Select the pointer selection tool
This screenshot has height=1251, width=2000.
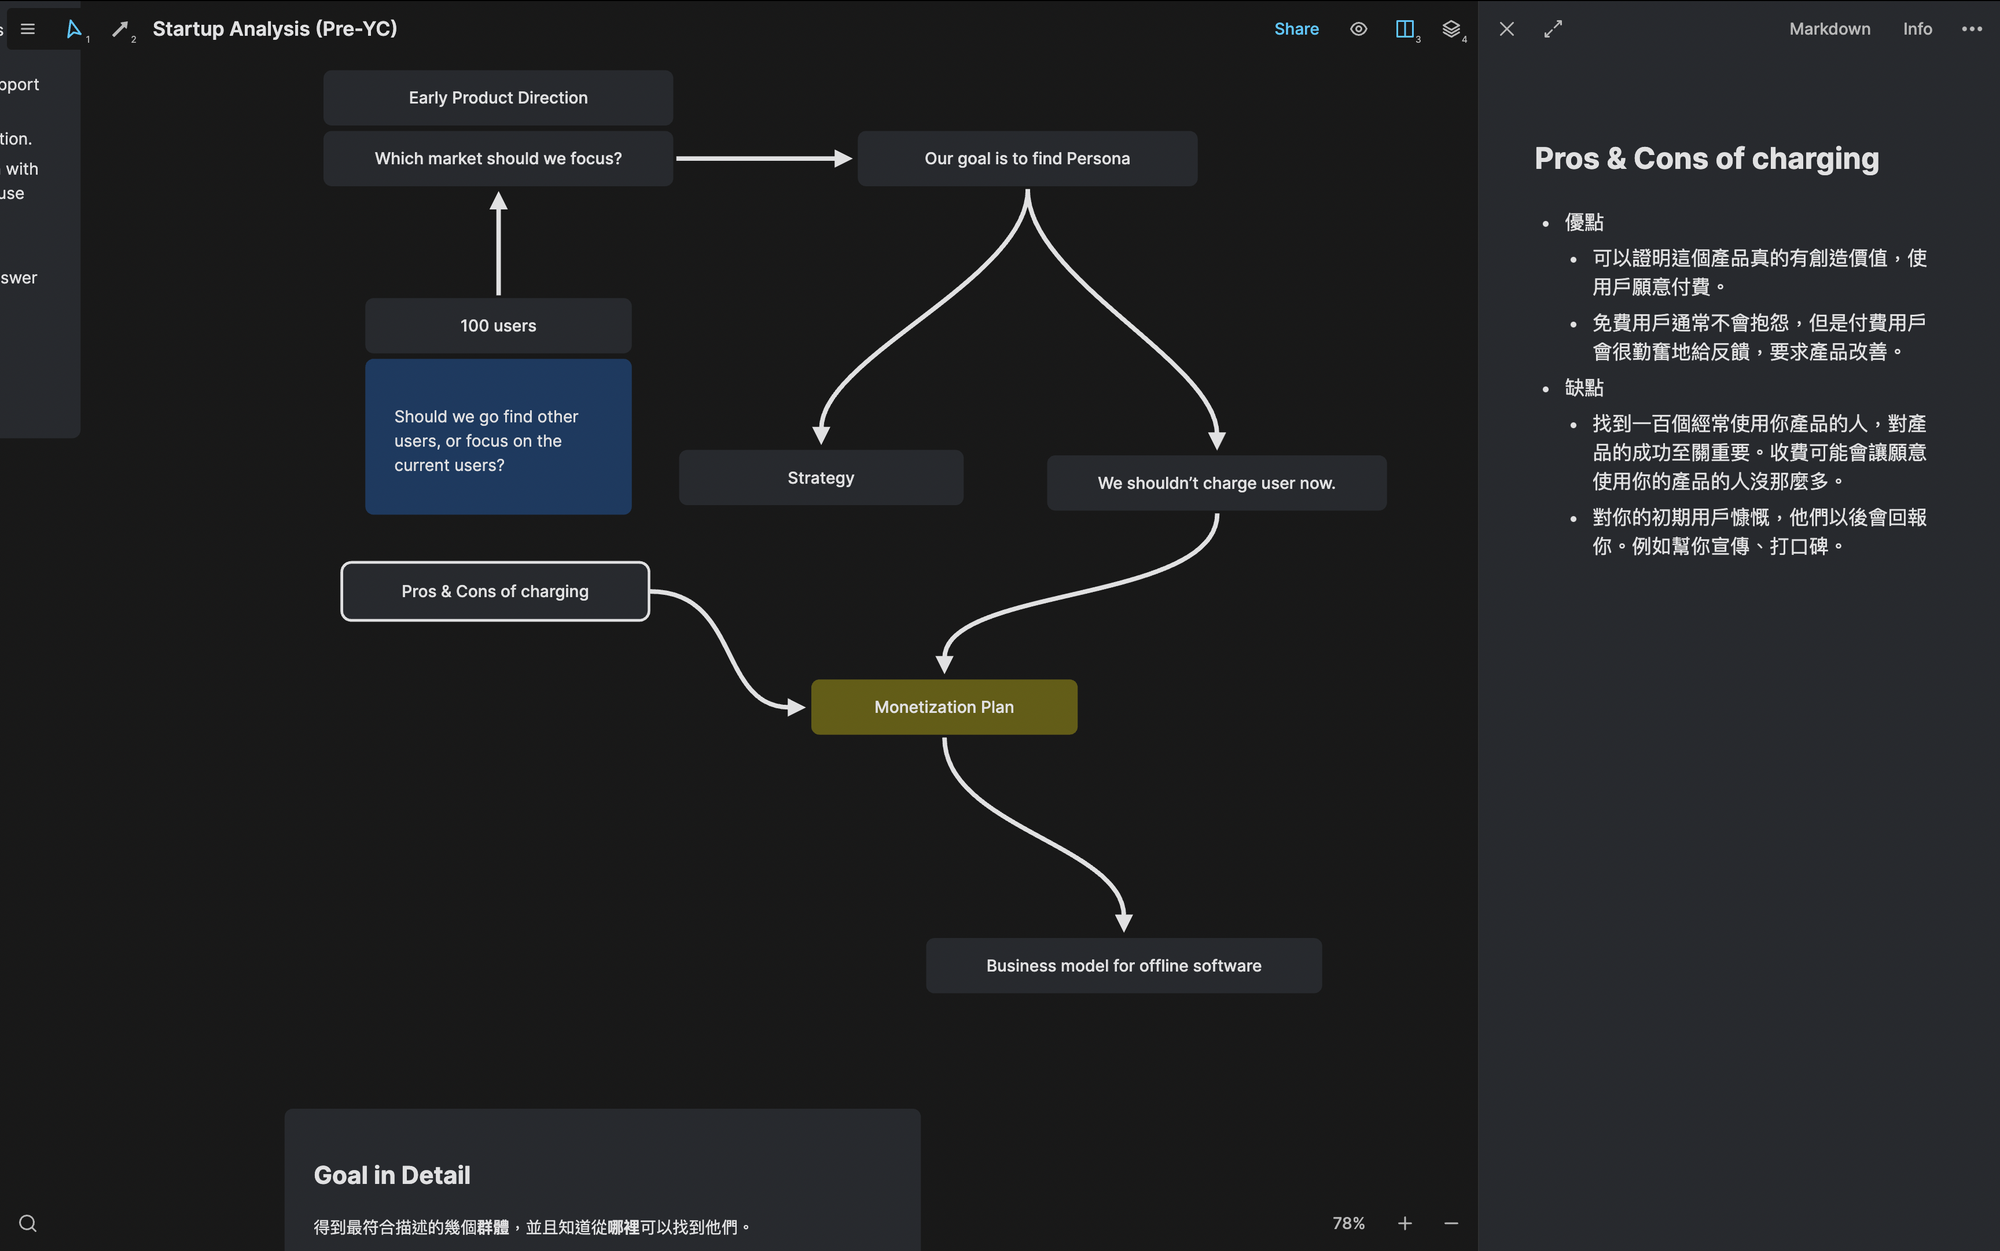[74, 29]
